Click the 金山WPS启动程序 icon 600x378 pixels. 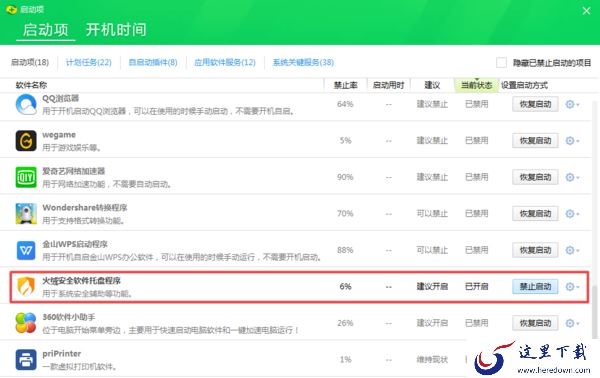[x=26, y=250]
